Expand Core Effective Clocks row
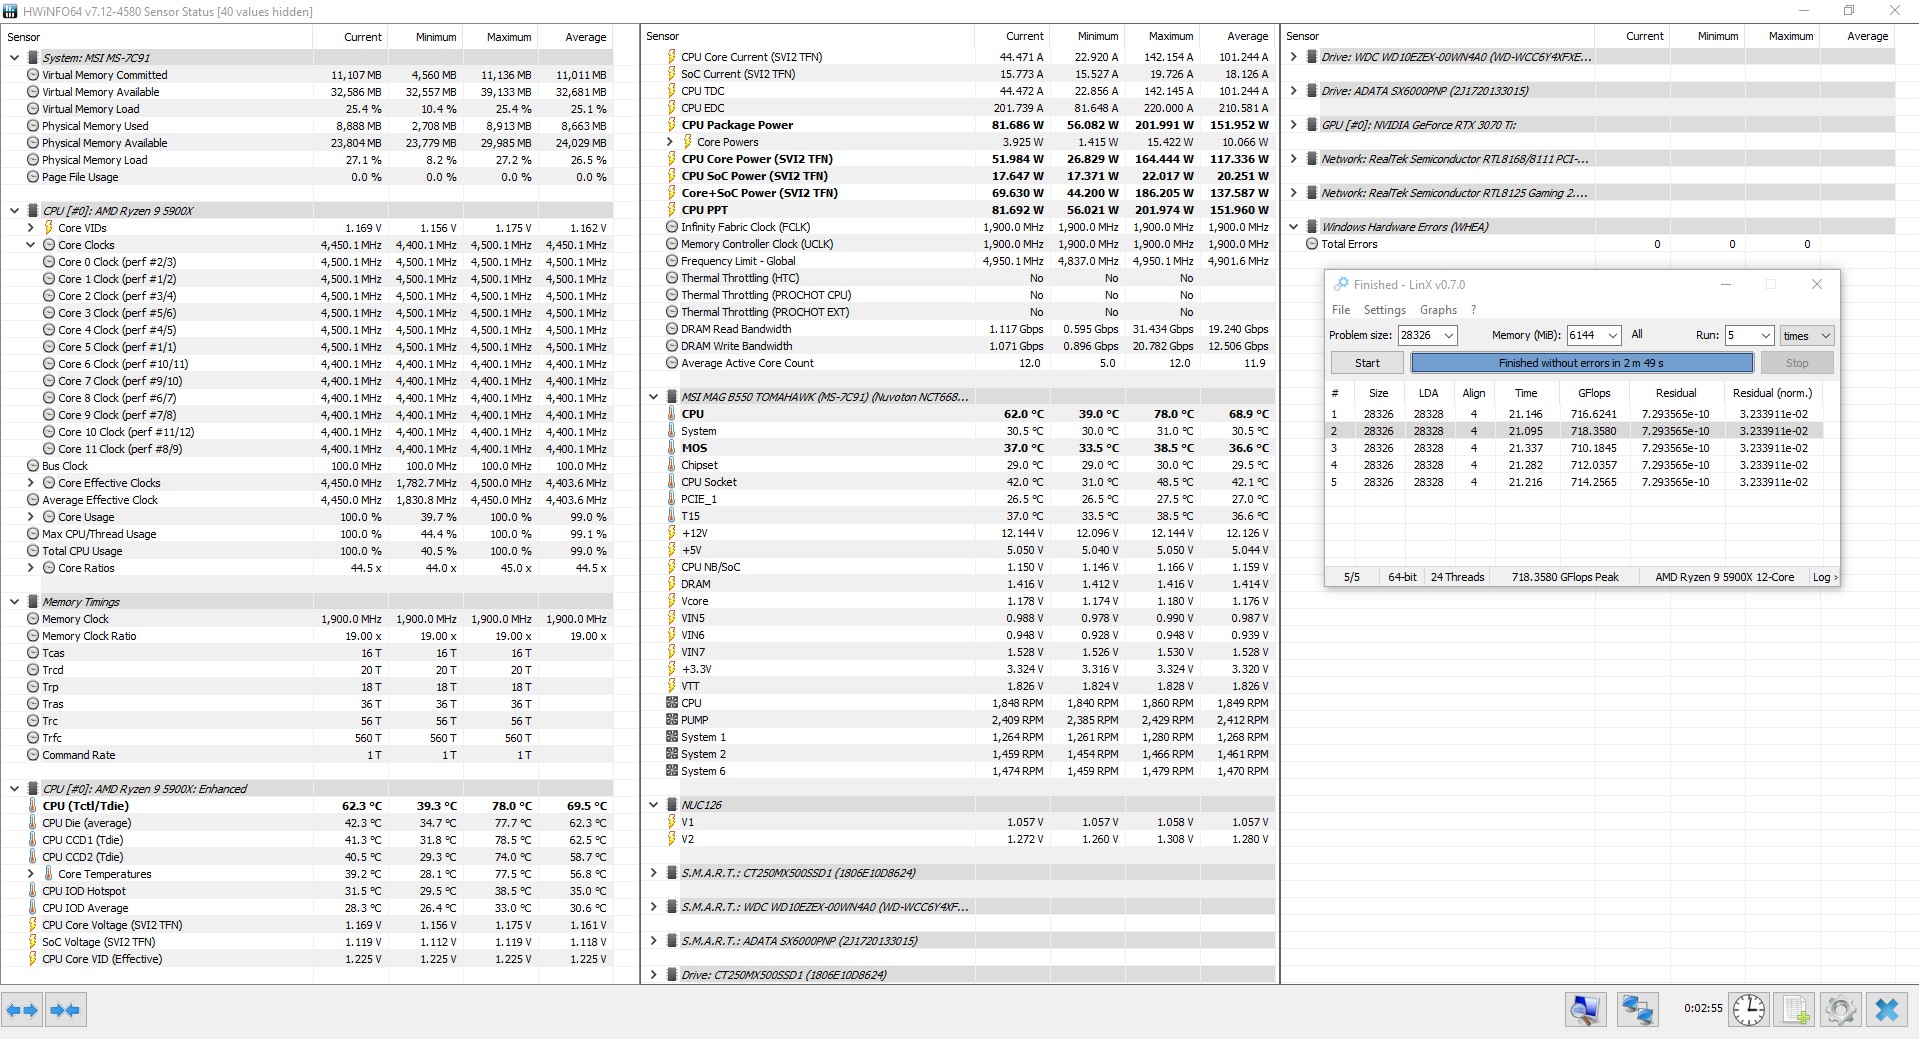Screen dimensions: 1919x1039 pyautogui.click(x=31, y=483)
